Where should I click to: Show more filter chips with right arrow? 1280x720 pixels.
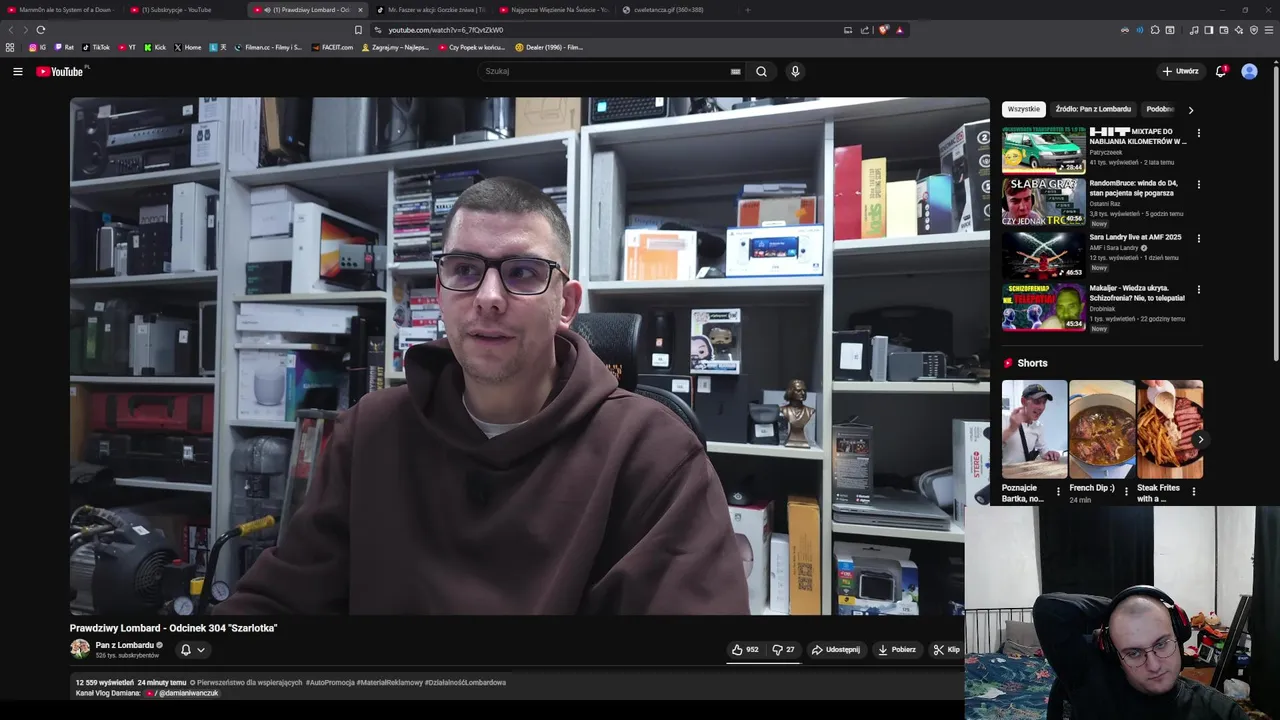click(x=1190, y=110)
